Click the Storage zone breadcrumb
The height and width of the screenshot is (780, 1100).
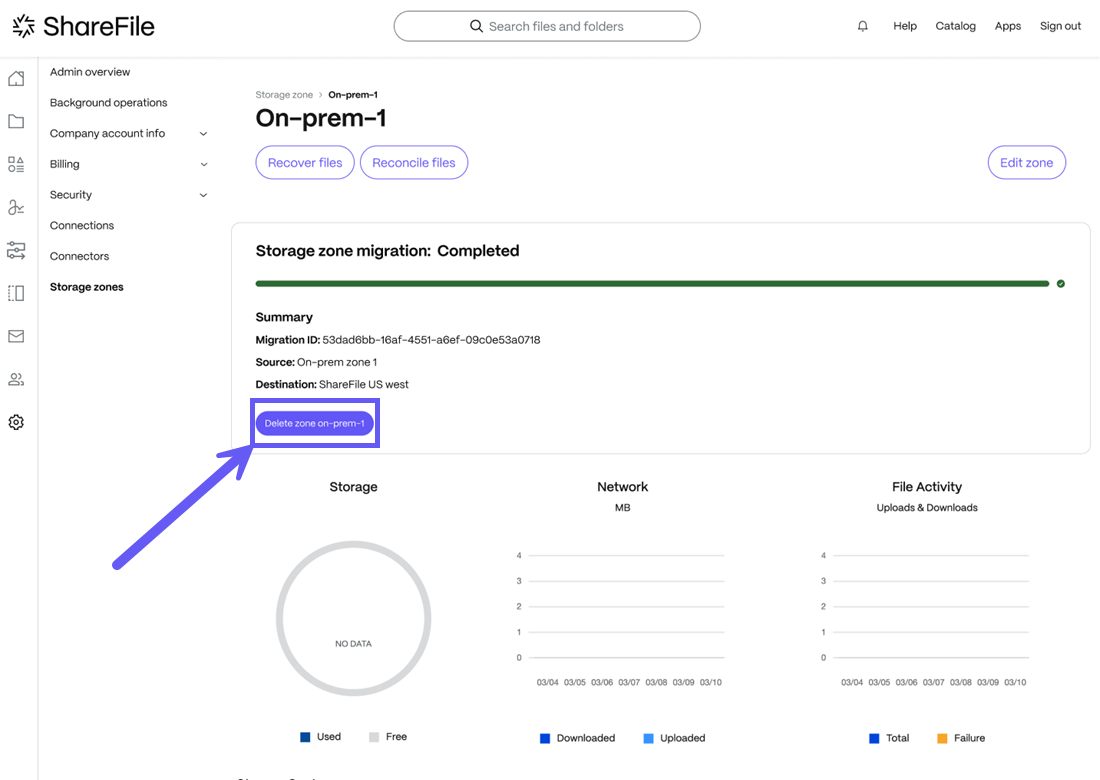(x=284, y=95)
